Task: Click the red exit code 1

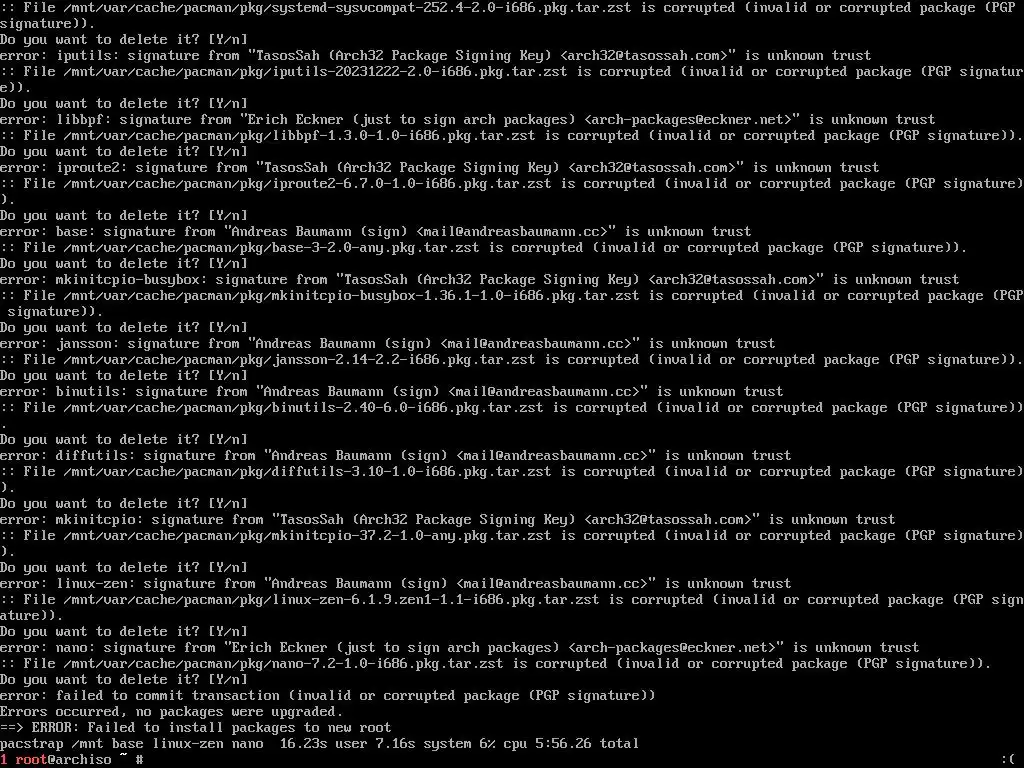Action: click(x=4, y=760)
